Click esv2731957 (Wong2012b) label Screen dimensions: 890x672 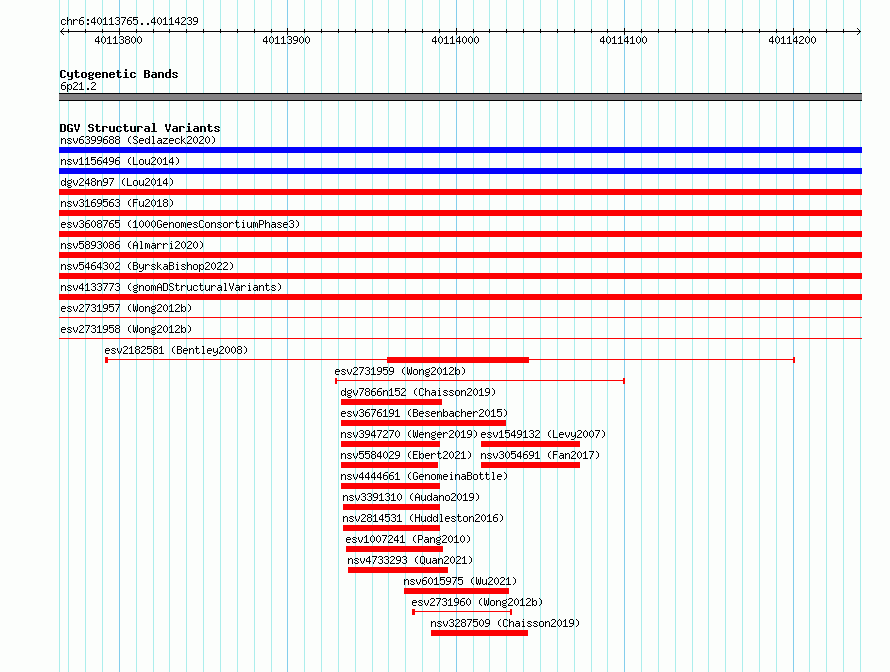pyautogui.click(x=126, y=308)
